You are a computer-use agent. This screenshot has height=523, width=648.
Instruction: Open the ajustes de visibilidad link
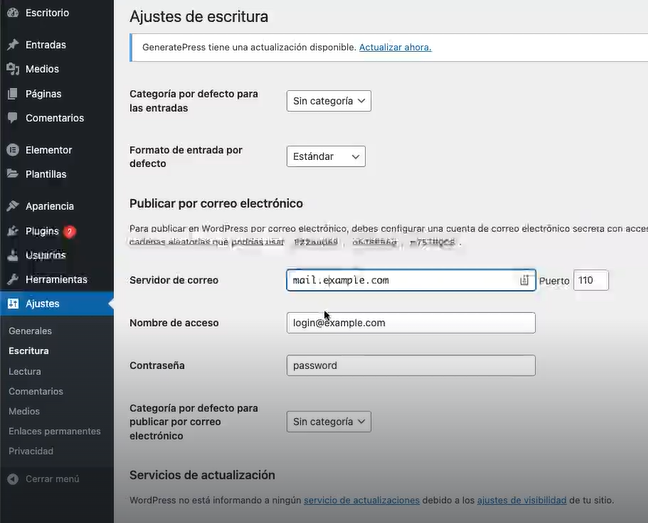[x=522, y=500]
